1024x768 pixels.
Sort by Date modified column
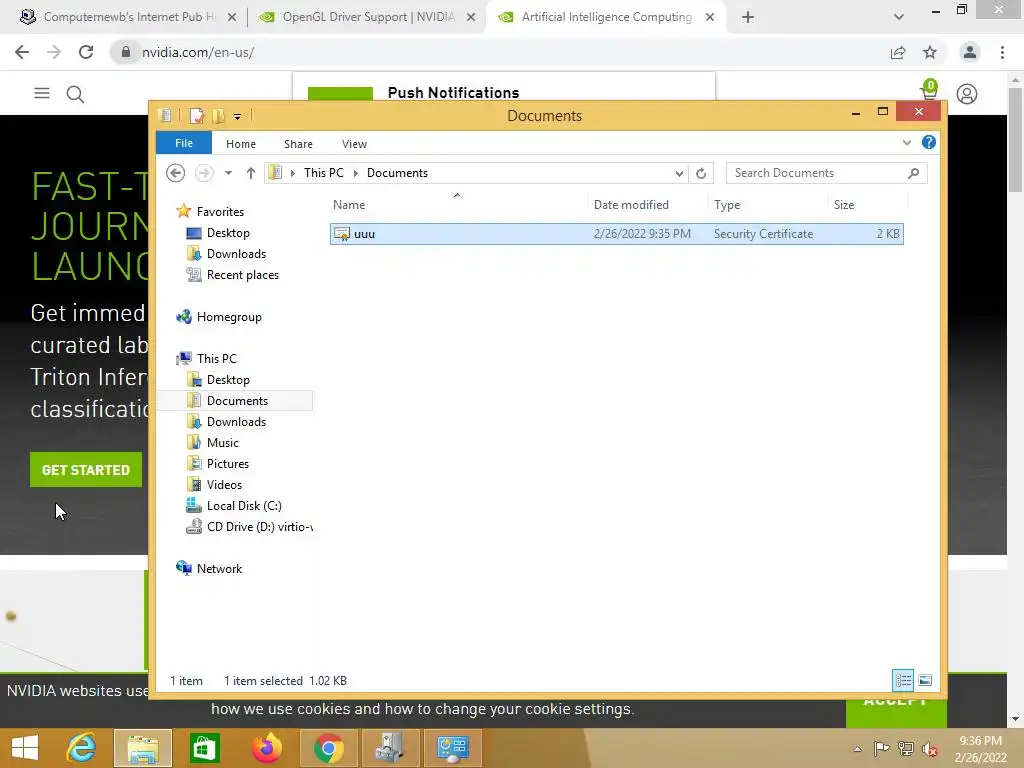(x=631, y=205)
